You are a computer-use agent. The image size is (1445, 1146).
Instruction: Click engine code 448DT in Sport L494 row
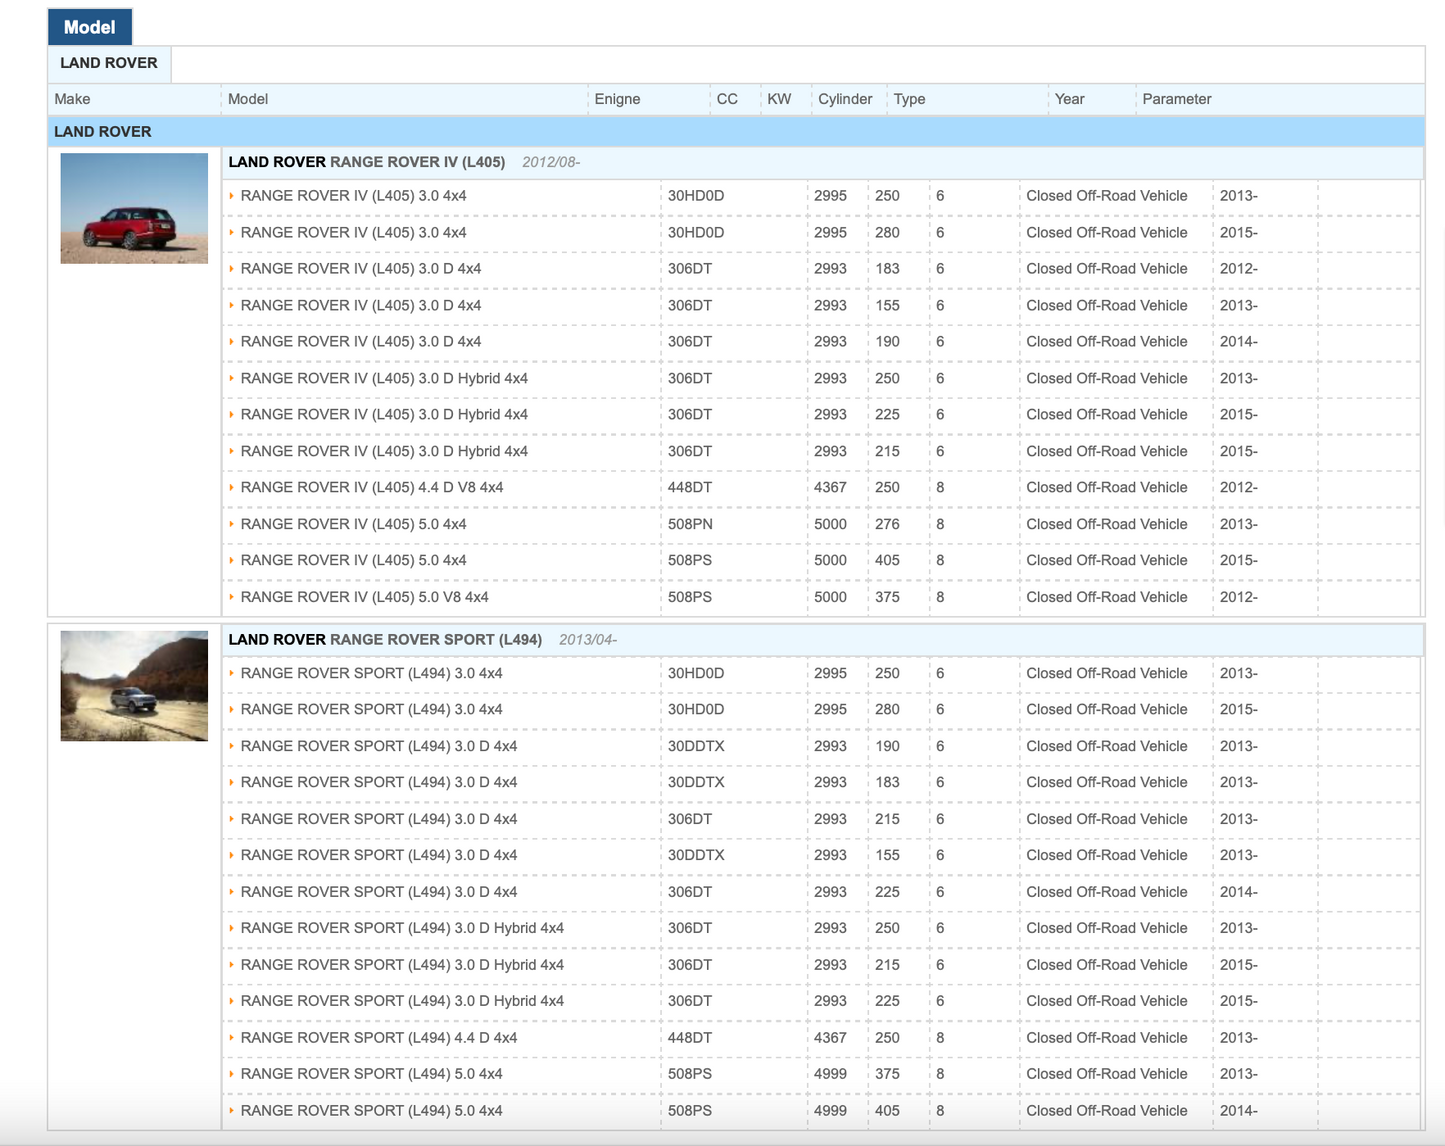tap(690, 1038)
